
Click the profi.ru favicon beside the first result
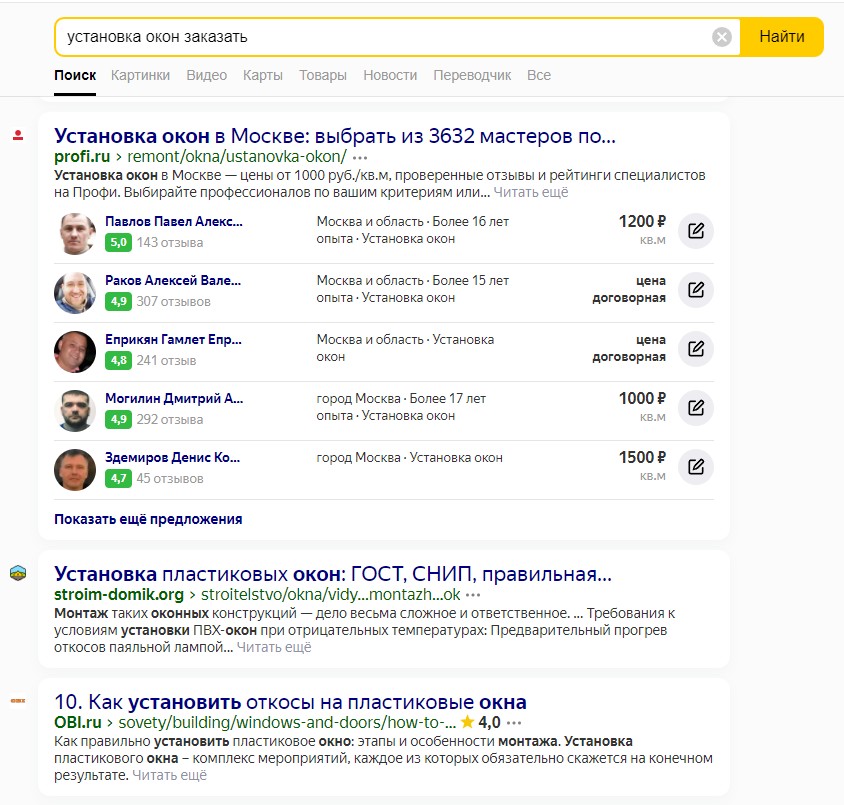[18, 135]
